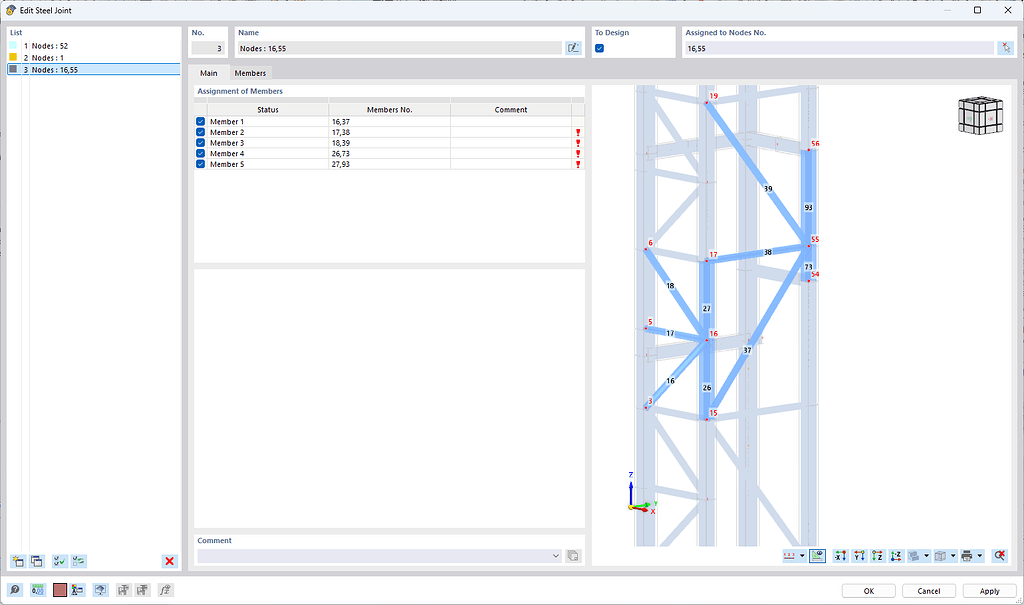1024x605 pixels.
Task: Click the view in Z direction icon
Action: (877, 555)
